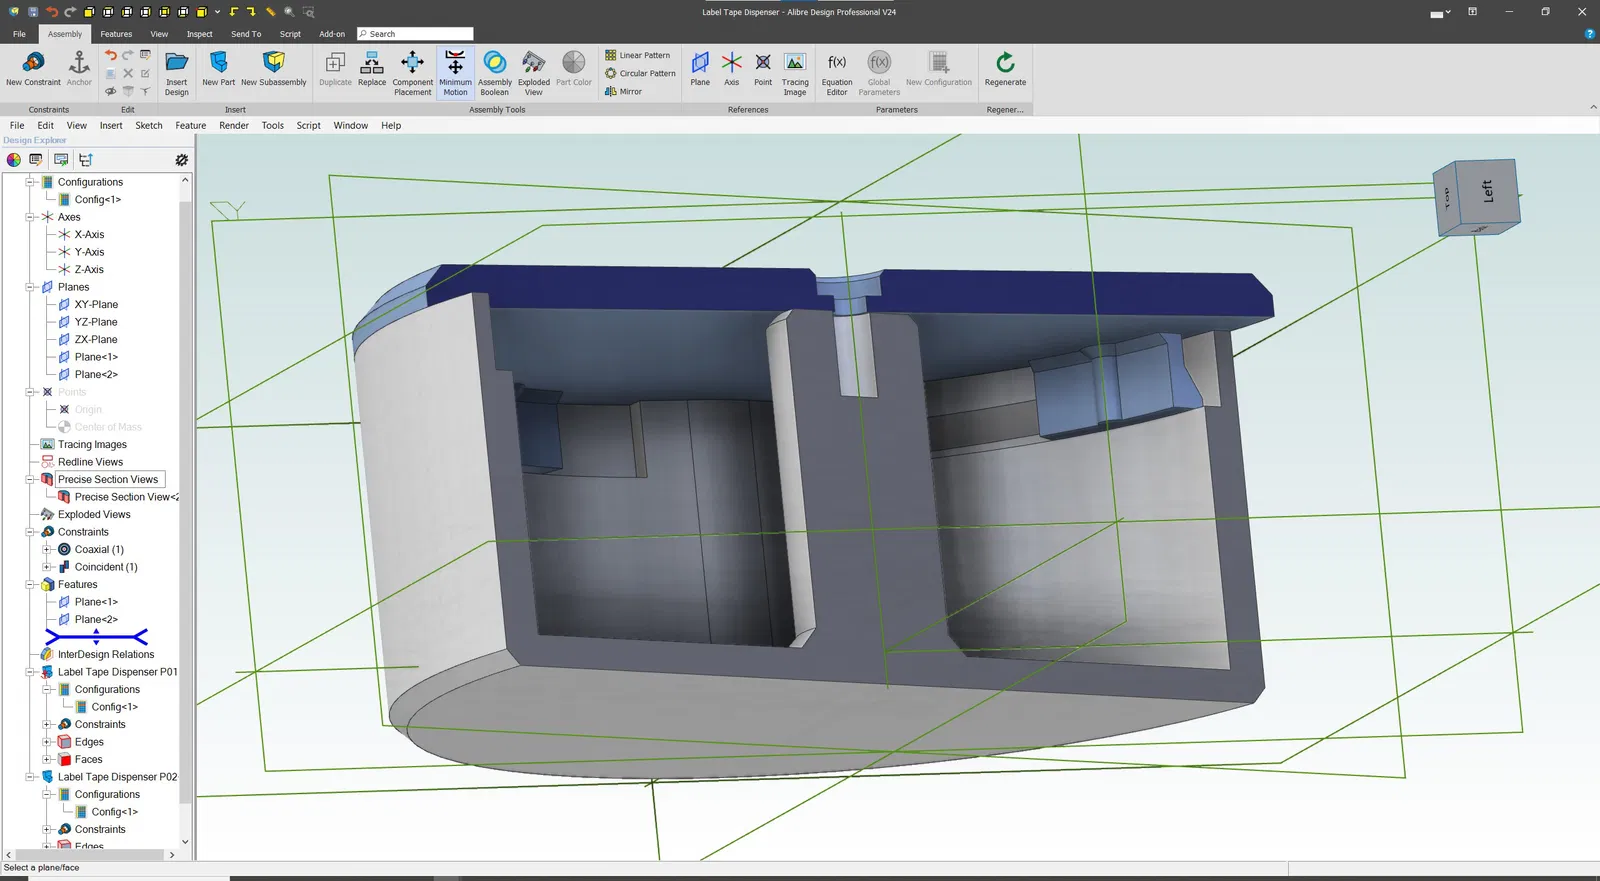Collapse the Planes tree node
Viewport: 1600px width, 881px height.
click(x=30, y=287)
